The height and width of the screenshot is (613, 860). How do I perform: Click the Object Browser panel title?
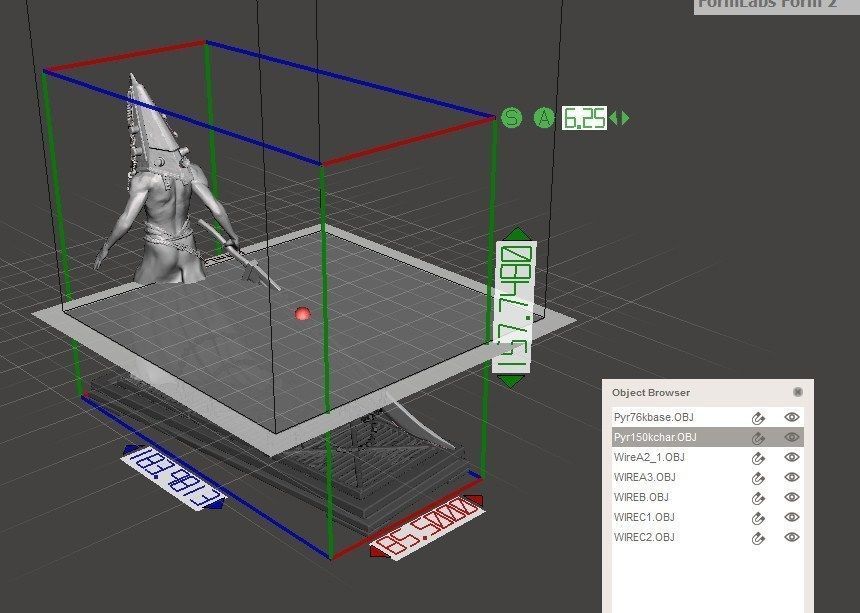click(x=650, y=393)
